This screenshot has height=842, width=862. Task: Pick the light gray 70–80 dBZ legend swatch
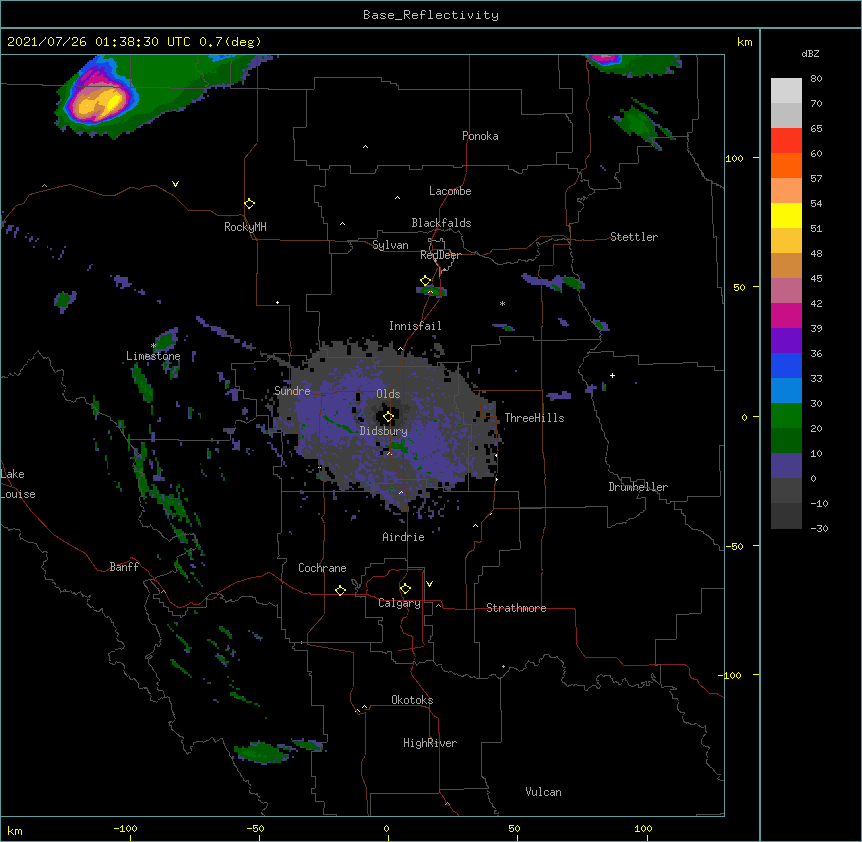pos(786,91)
